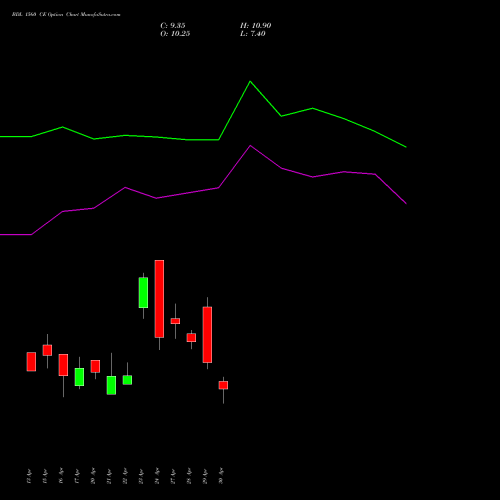Click the chart title text at top left

pos(66,15)
